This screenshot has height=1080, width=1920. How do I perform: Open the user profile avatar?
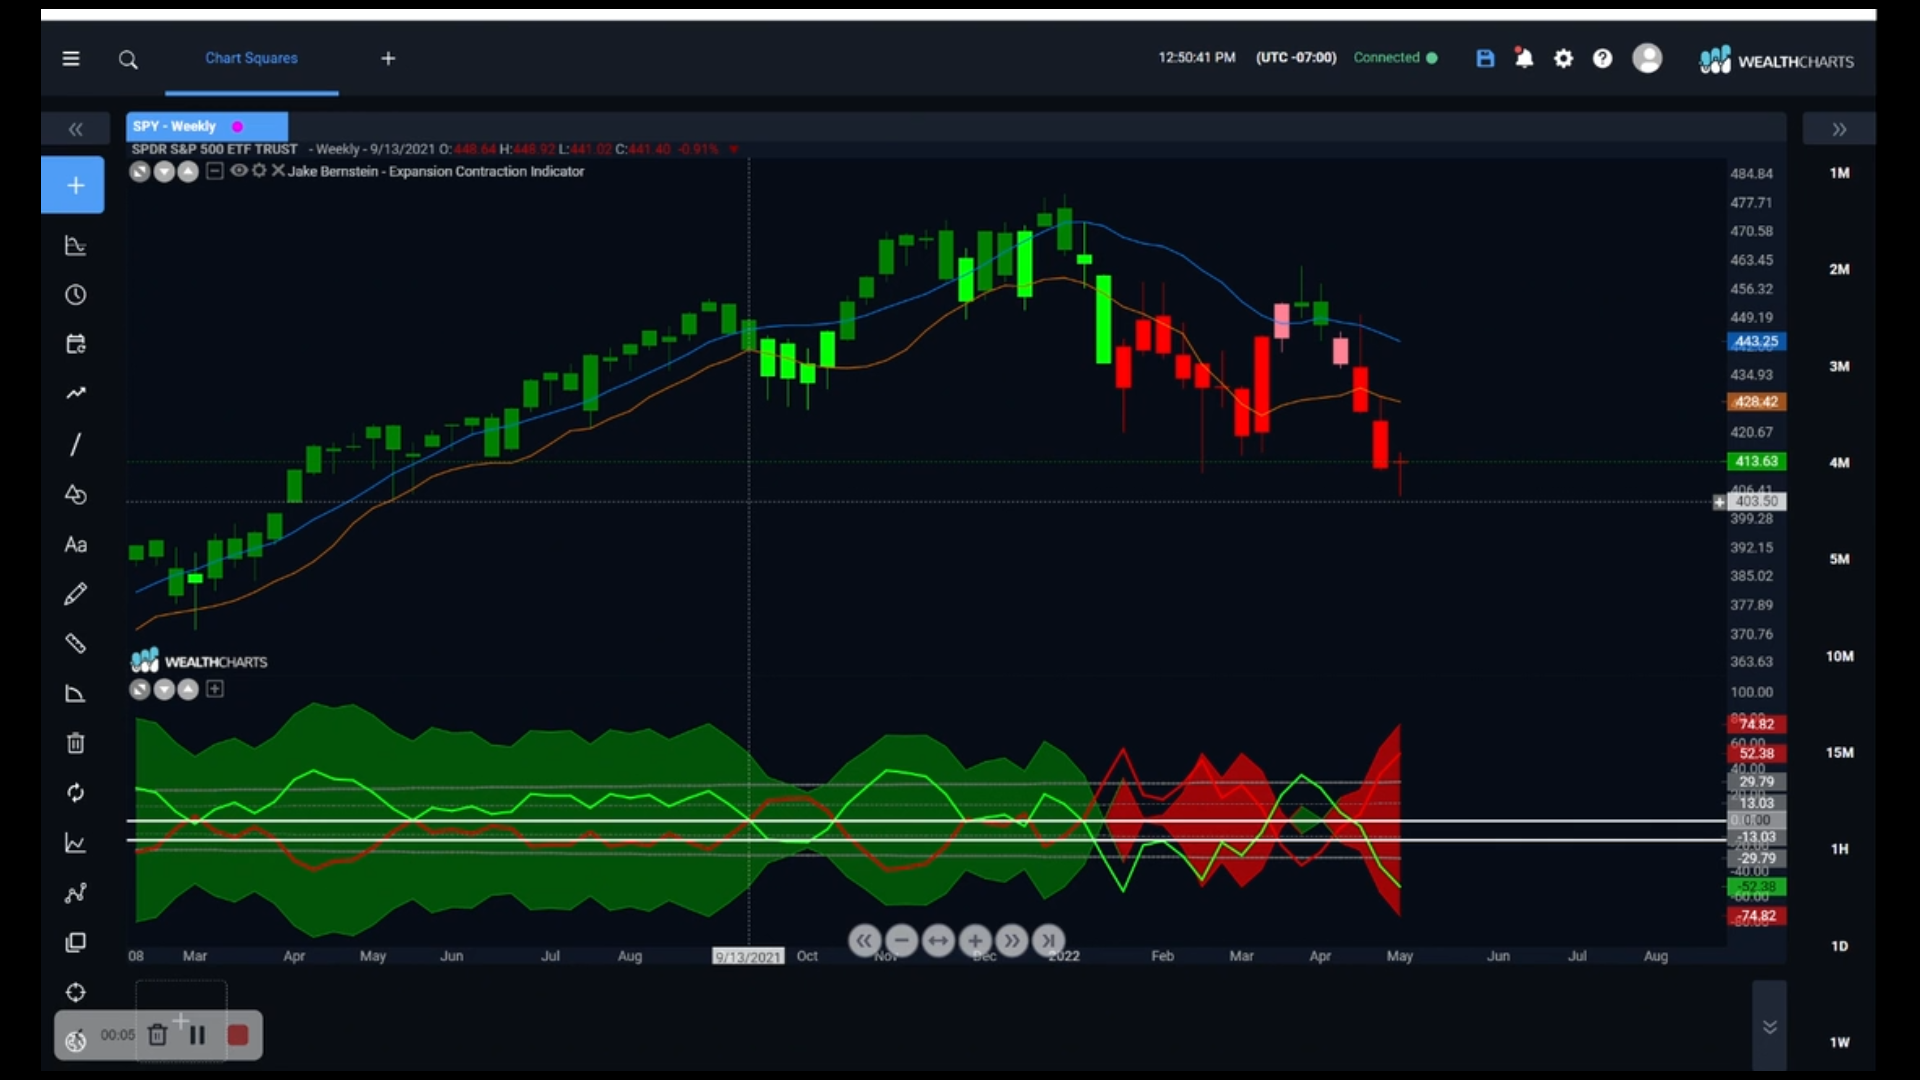pyautogui.click(x=1647, y=58)
